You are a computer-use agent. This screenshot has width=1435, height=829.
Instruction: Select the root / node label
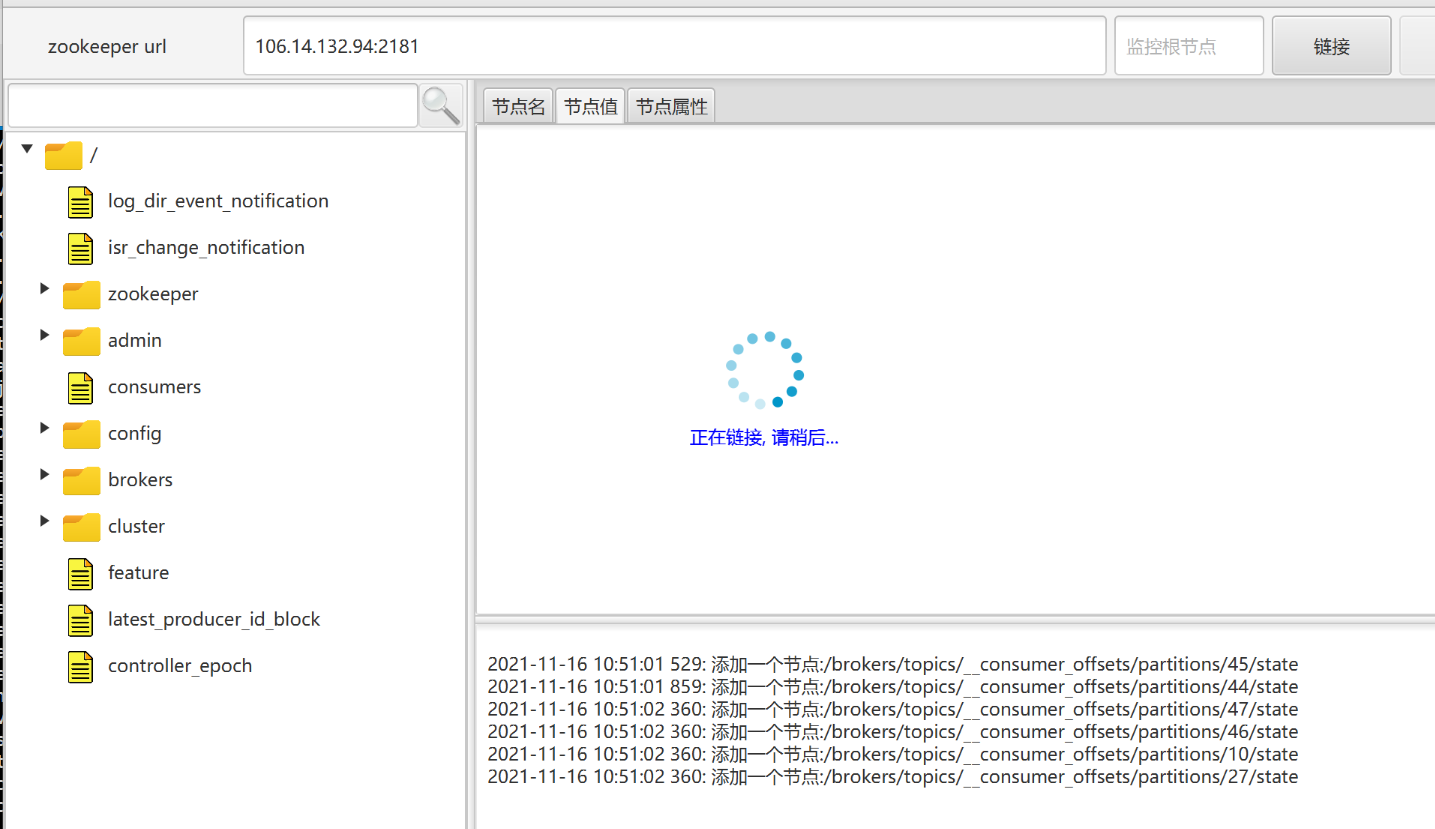coord(94,155)
